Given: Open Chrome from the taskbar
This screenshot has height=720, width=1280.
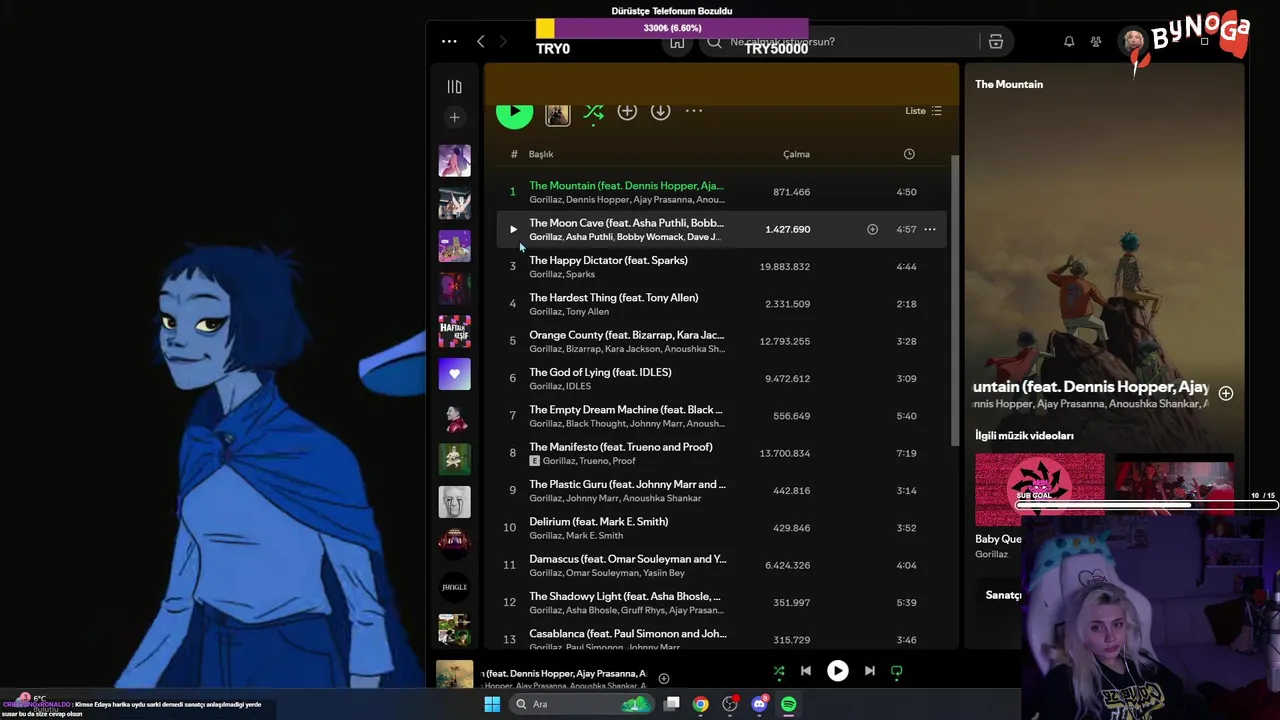Looking at the screenshot, I should 701,704.
